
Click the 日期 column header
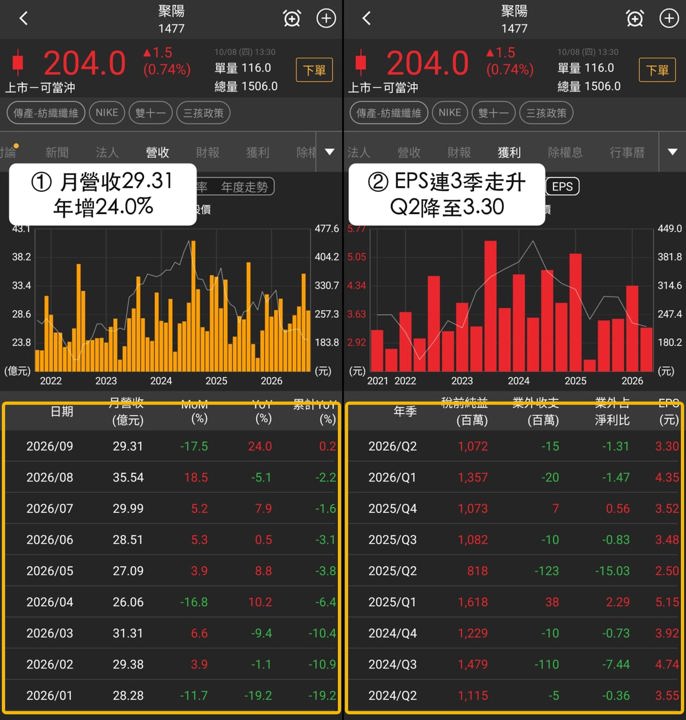pyautogui.click(x=62, y=411)
